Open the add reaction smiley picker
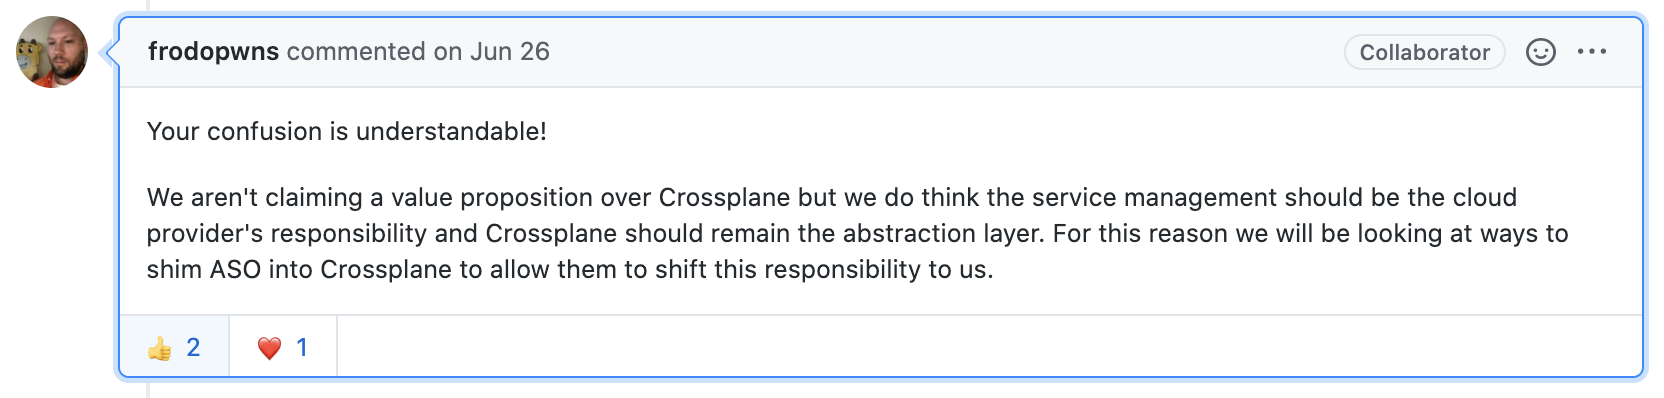 coord(1540,52)
